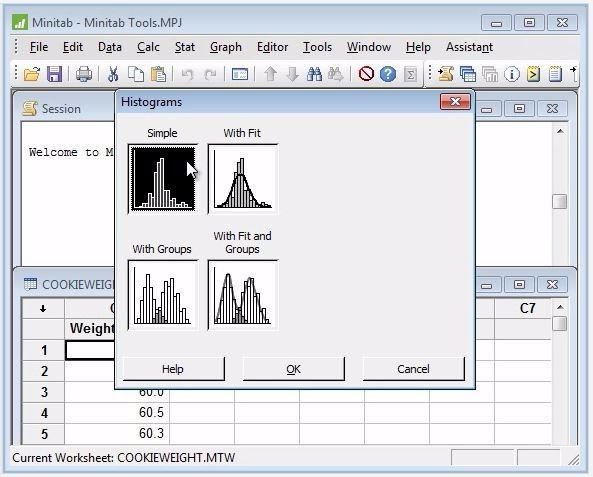Open History with the yellow arrow icon
This screenshot has width=593, height=477.
pyautogui.click(x=533, y=74)
